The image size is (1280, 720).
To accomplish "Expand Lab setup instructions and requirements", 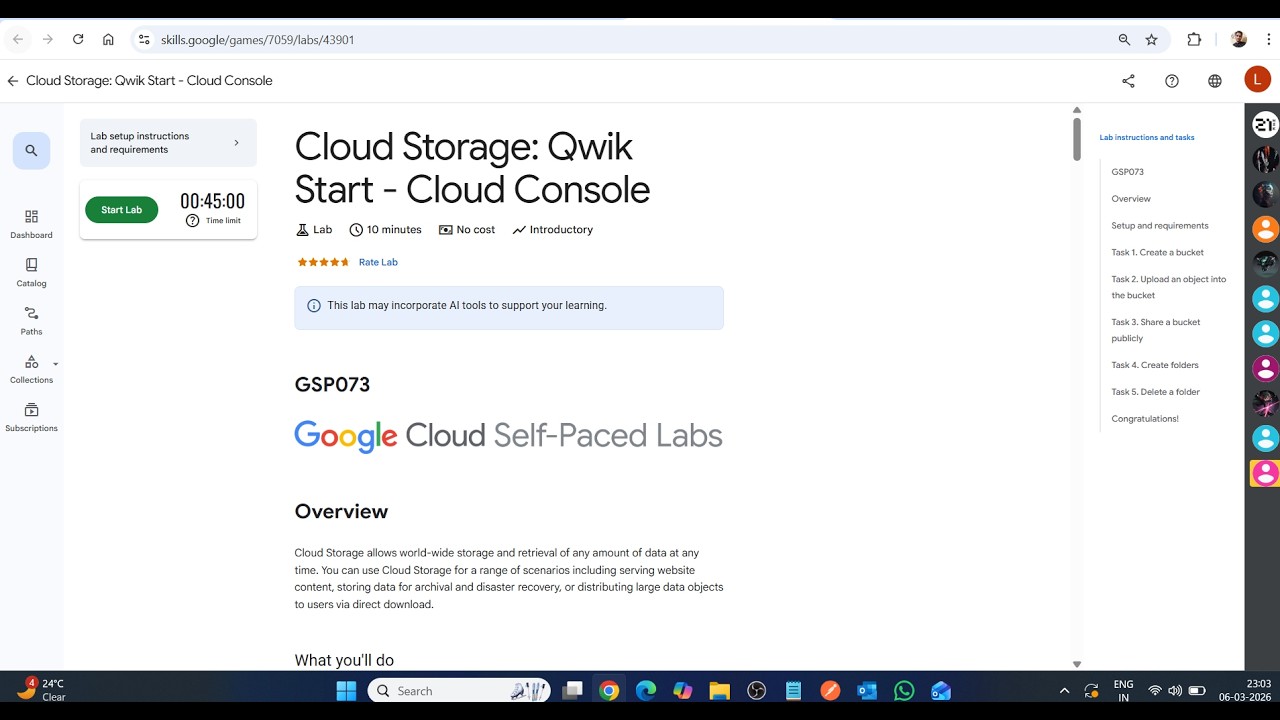I will point(168,143).
